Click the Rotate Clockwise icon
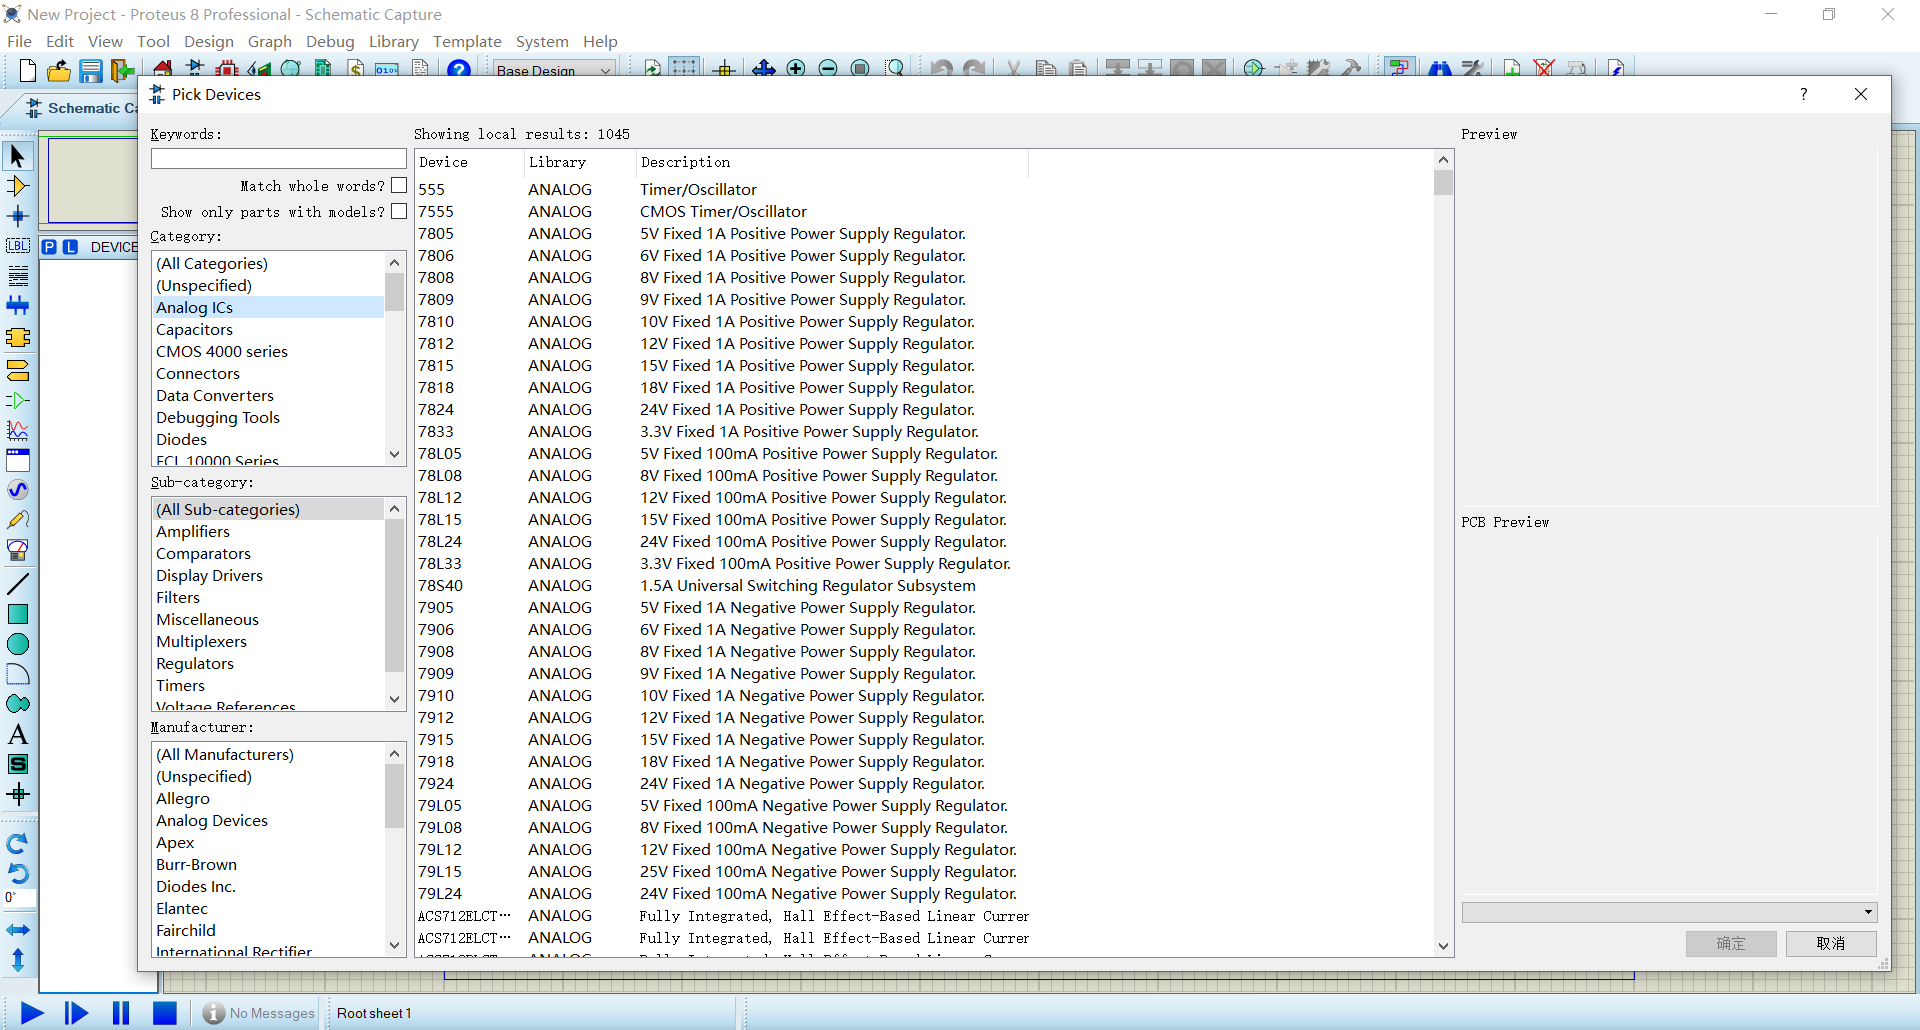 (18, 843)
